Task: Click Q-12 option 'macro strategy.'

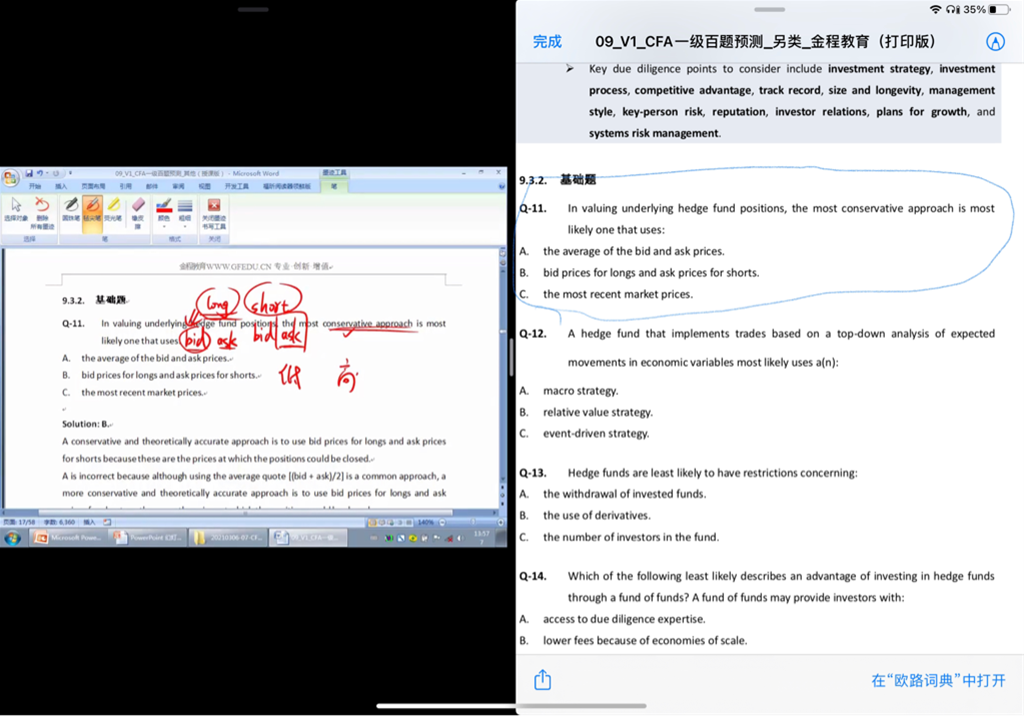Action: pyautogui.click(x=581, y=391)
